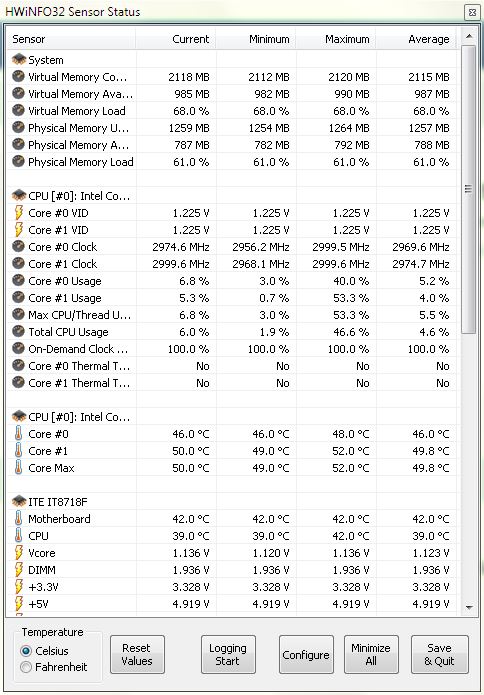484x695 pixels.
Task: Click the ITE IT8718F chip icon
Action: 19,502
